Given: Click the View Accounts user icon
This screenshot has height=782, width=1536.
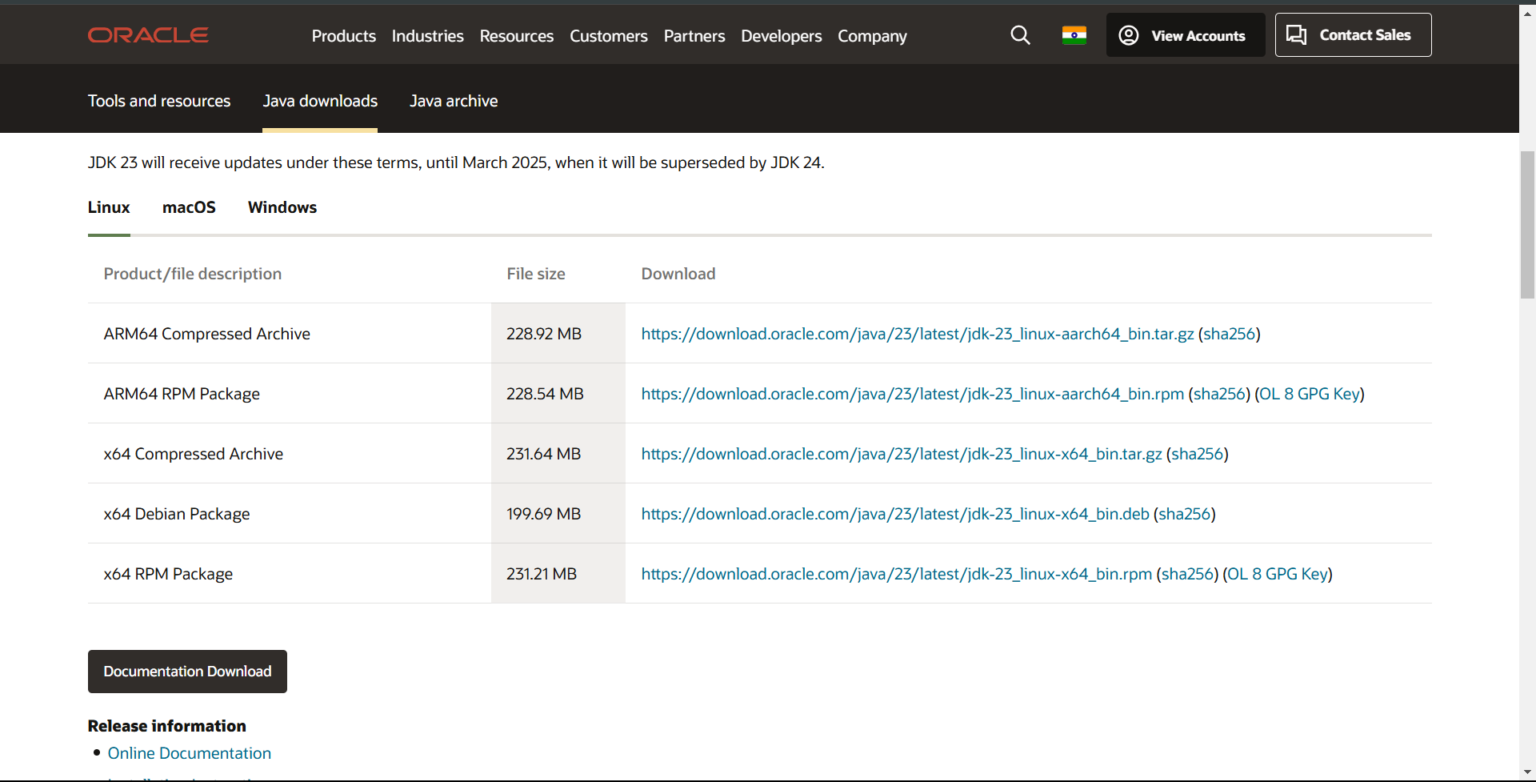Looking at the screenshot, I should [x=1129, y=35].
